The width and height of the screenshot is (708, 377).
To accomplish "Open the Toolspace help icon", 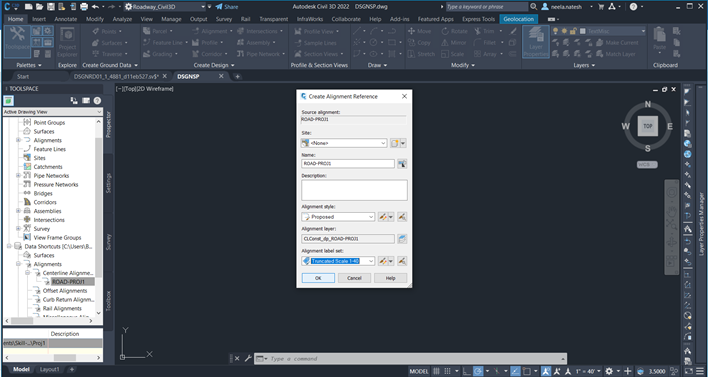I will point(97,101).
